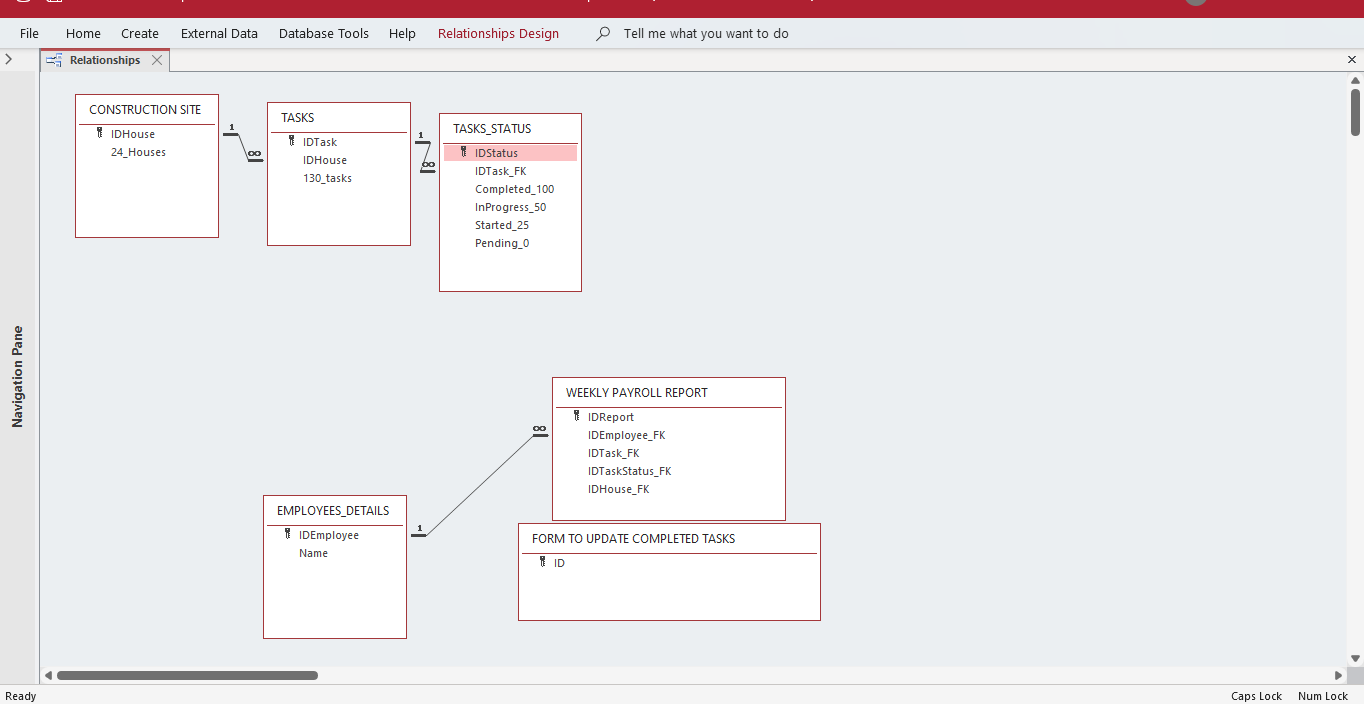The image size is (1364, 704).
Task: Click the vertical Navigation Pane label
Action: click(x=17, y=376)
